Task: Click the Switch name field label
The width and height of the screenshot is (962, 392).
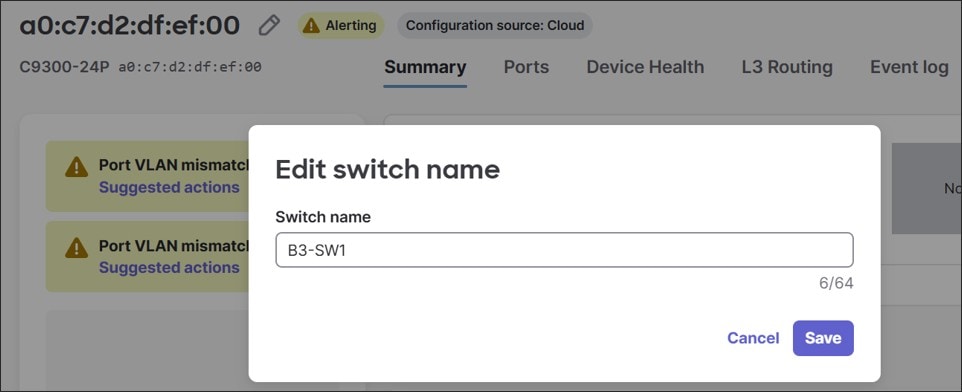Action: pos(323,217)
